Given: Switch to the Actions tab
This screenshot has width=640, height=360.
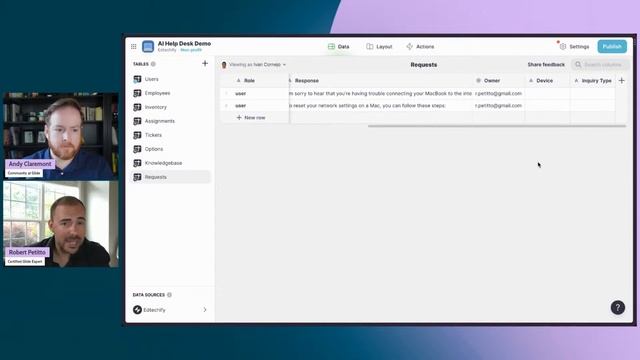Looking at the screenshot, I should pos(420,47).
